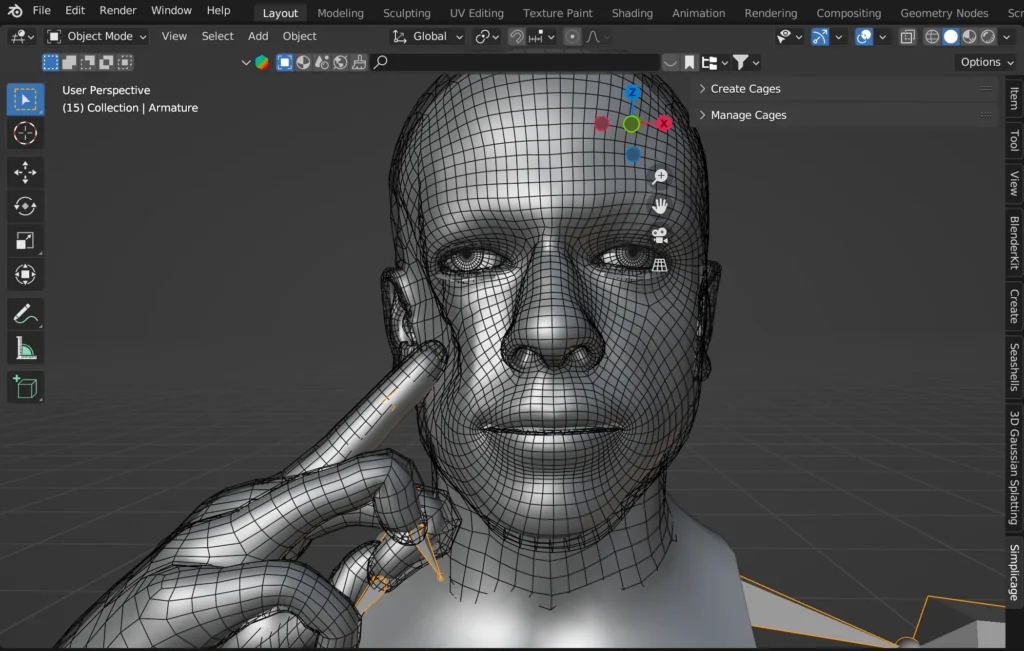Click the Options button
Image resolution: width=1024 pixels, height=651 pixels.
[x=985, y=62]
